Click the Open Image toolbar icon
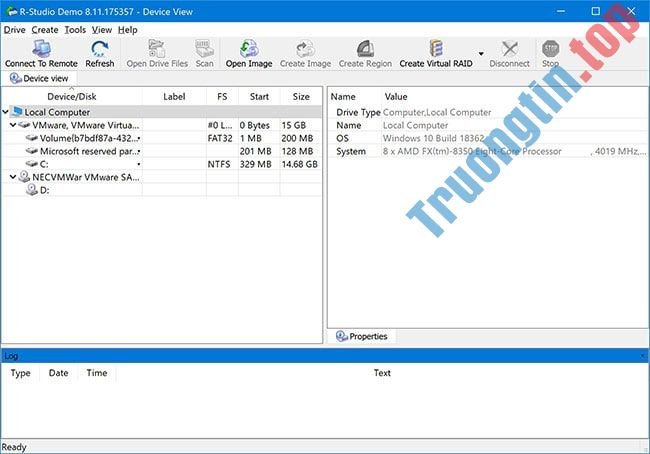650x454 pixels. (x=249, y=48)
